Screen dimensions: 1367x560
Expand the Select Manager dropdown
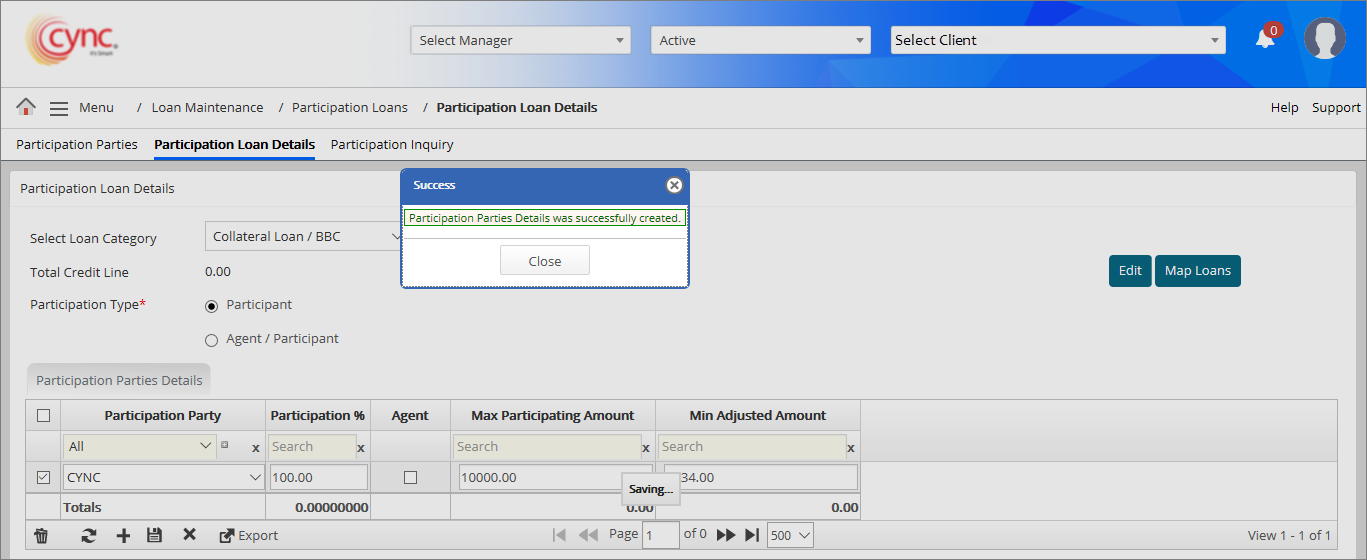click(520, 40)
